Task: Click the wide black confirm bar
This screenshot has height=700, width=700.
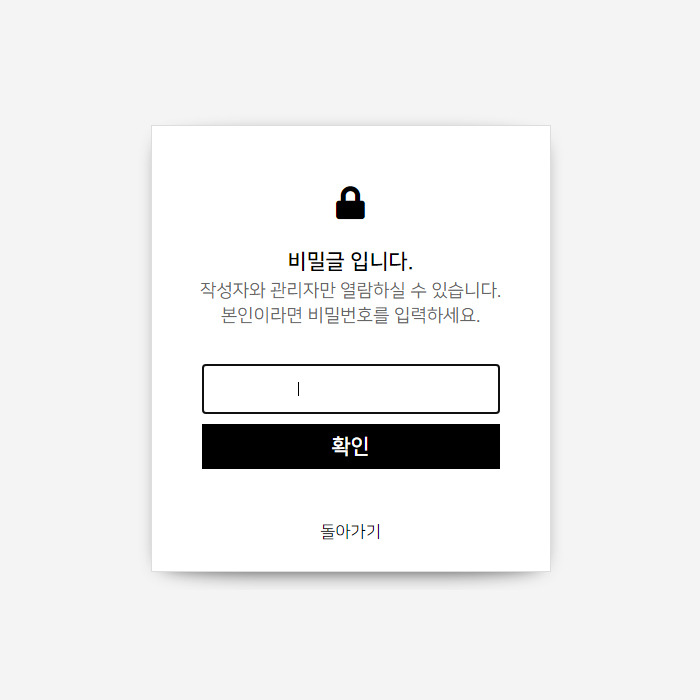Action: point(351,446)
